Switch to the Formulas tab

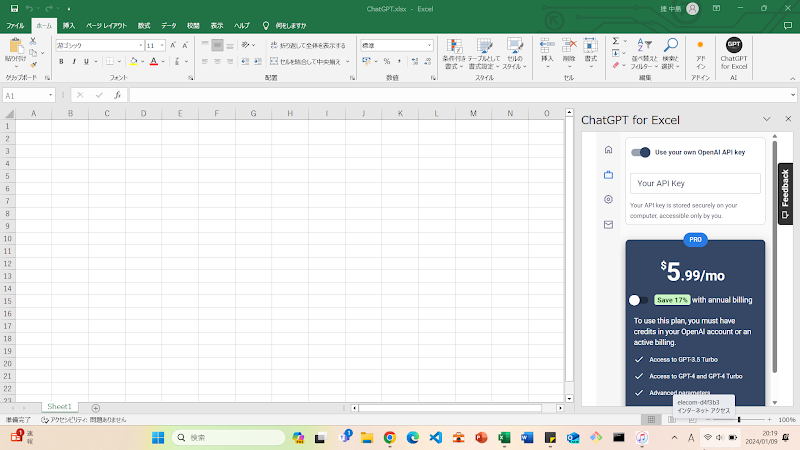(x=144, y=26)
